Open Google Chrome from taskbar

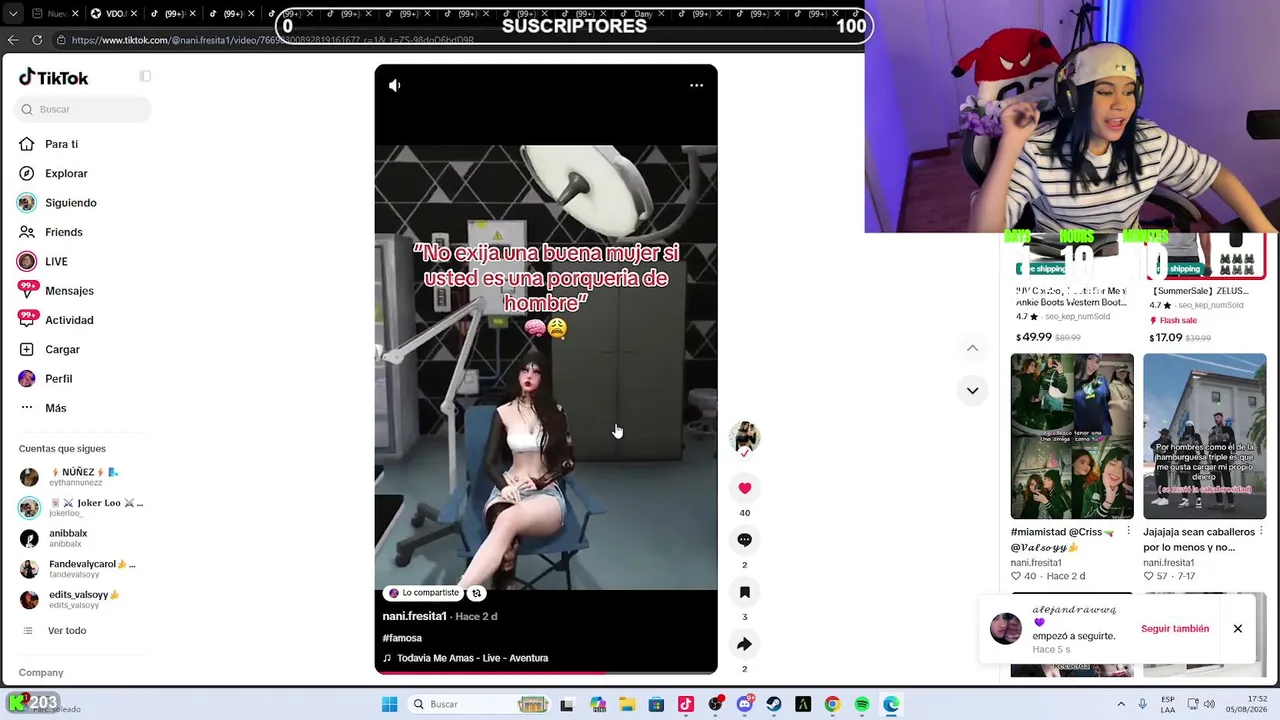click(832, 704)
